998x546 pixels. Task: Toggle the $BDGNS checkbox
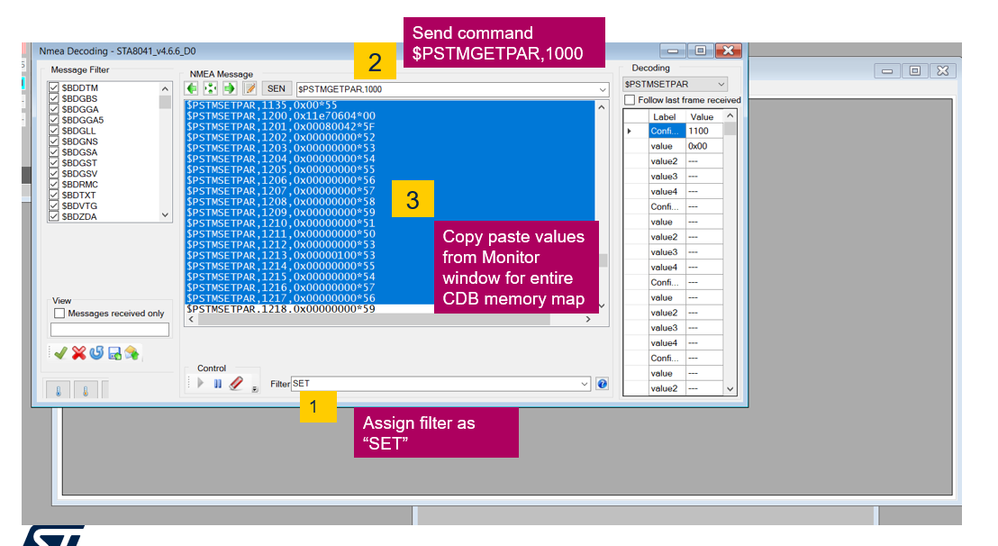click(54, 141)
